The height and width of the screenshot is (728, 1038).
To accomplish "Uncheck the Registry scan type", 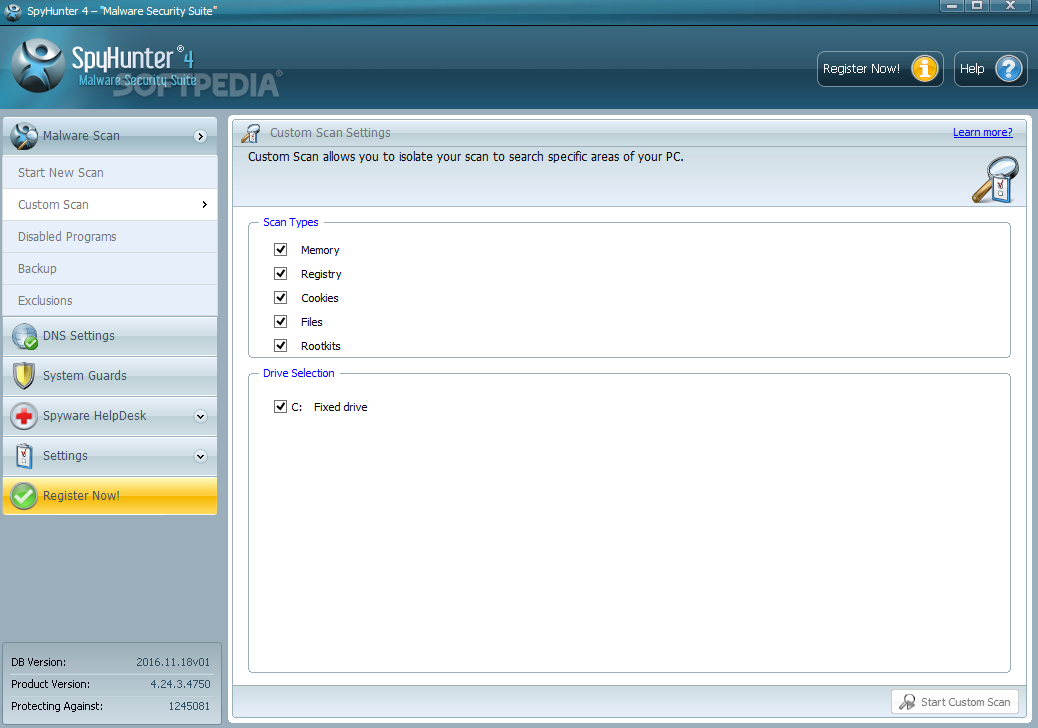I will [281, 273].
